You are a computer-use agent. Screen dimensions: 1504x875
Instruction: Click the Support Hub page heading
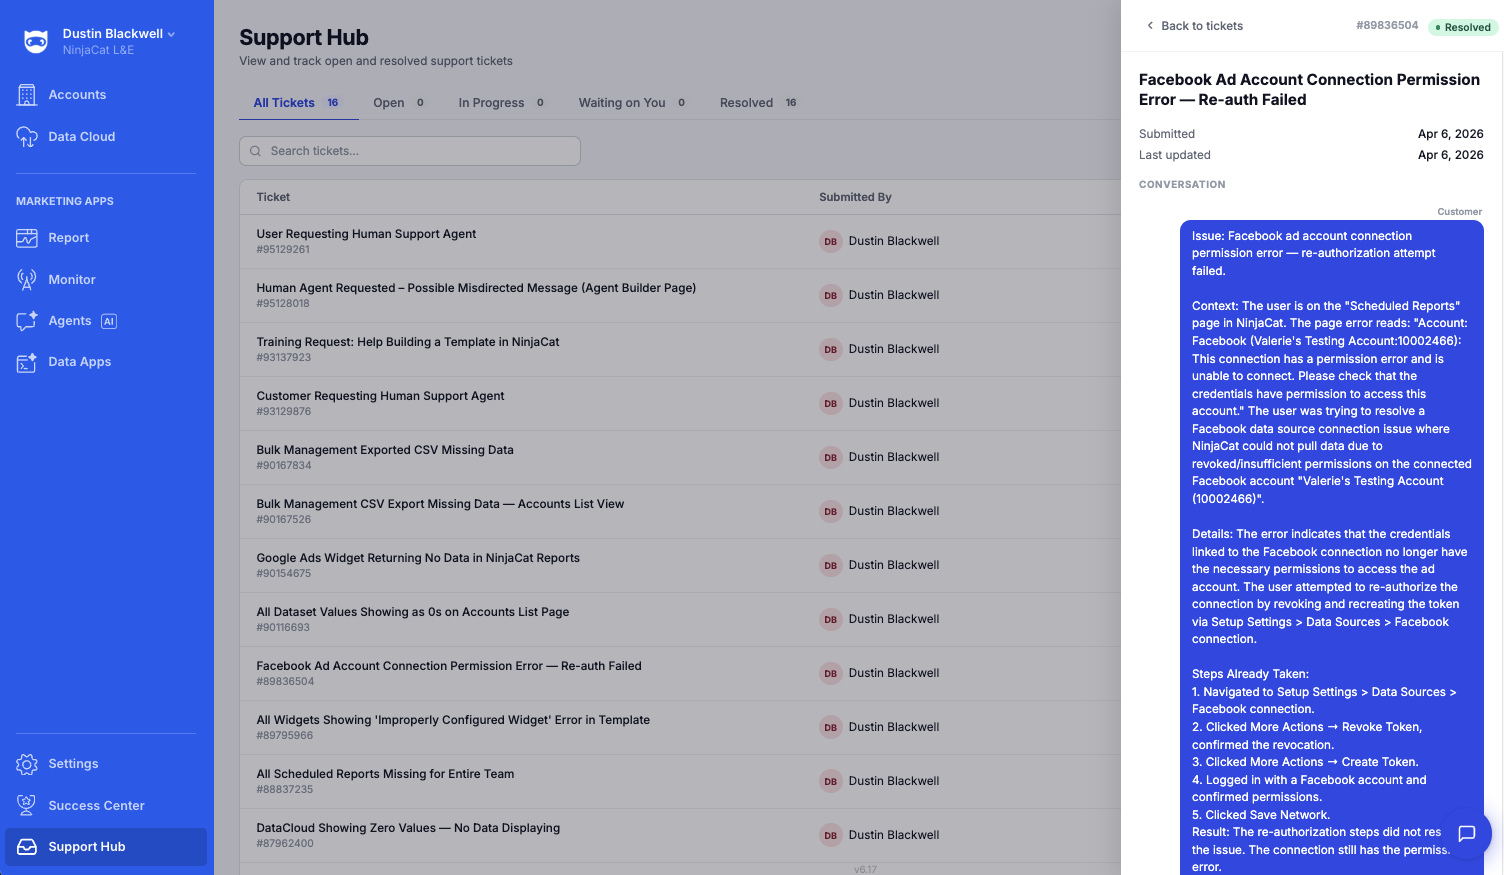point(304,38)
